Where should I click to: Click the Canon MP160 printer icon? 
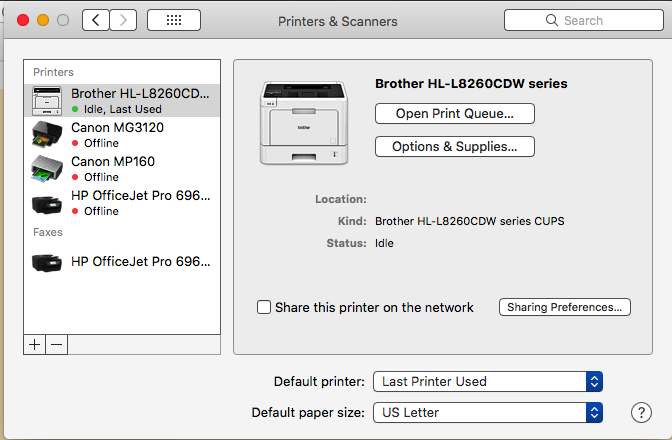pos(47,168)
